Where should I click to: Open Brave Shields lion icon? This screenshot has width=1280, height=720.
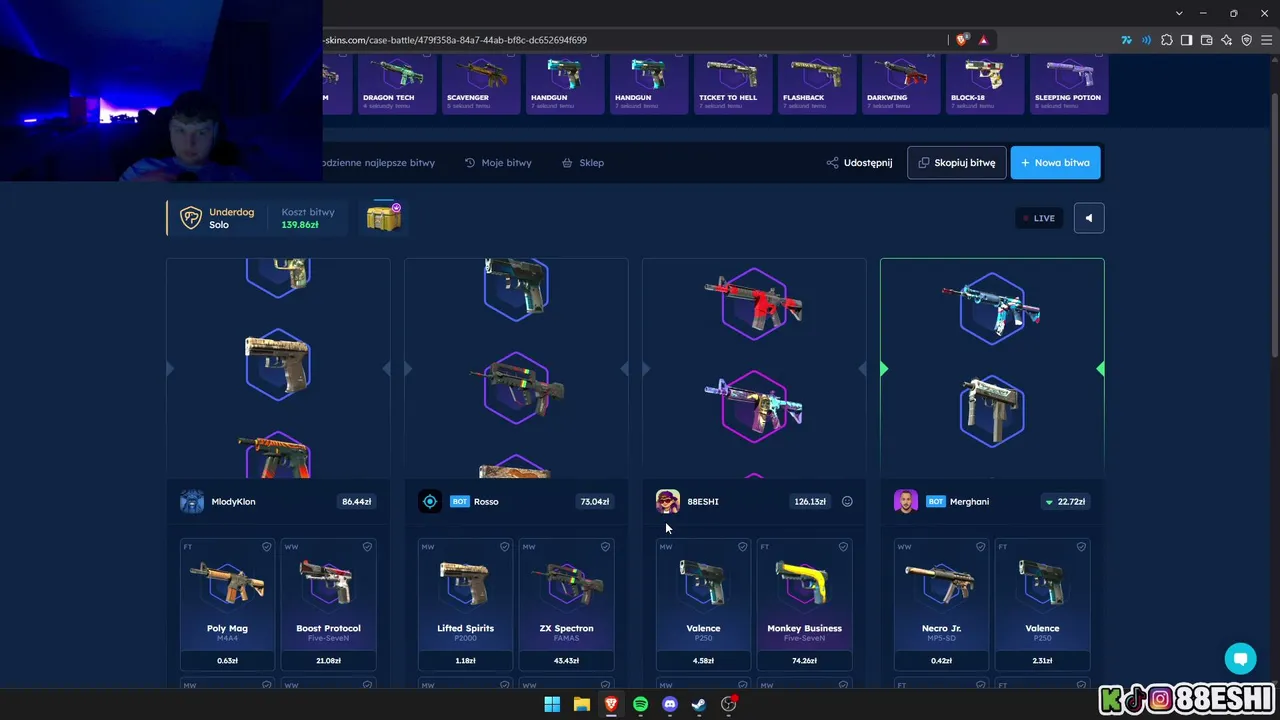962,40
